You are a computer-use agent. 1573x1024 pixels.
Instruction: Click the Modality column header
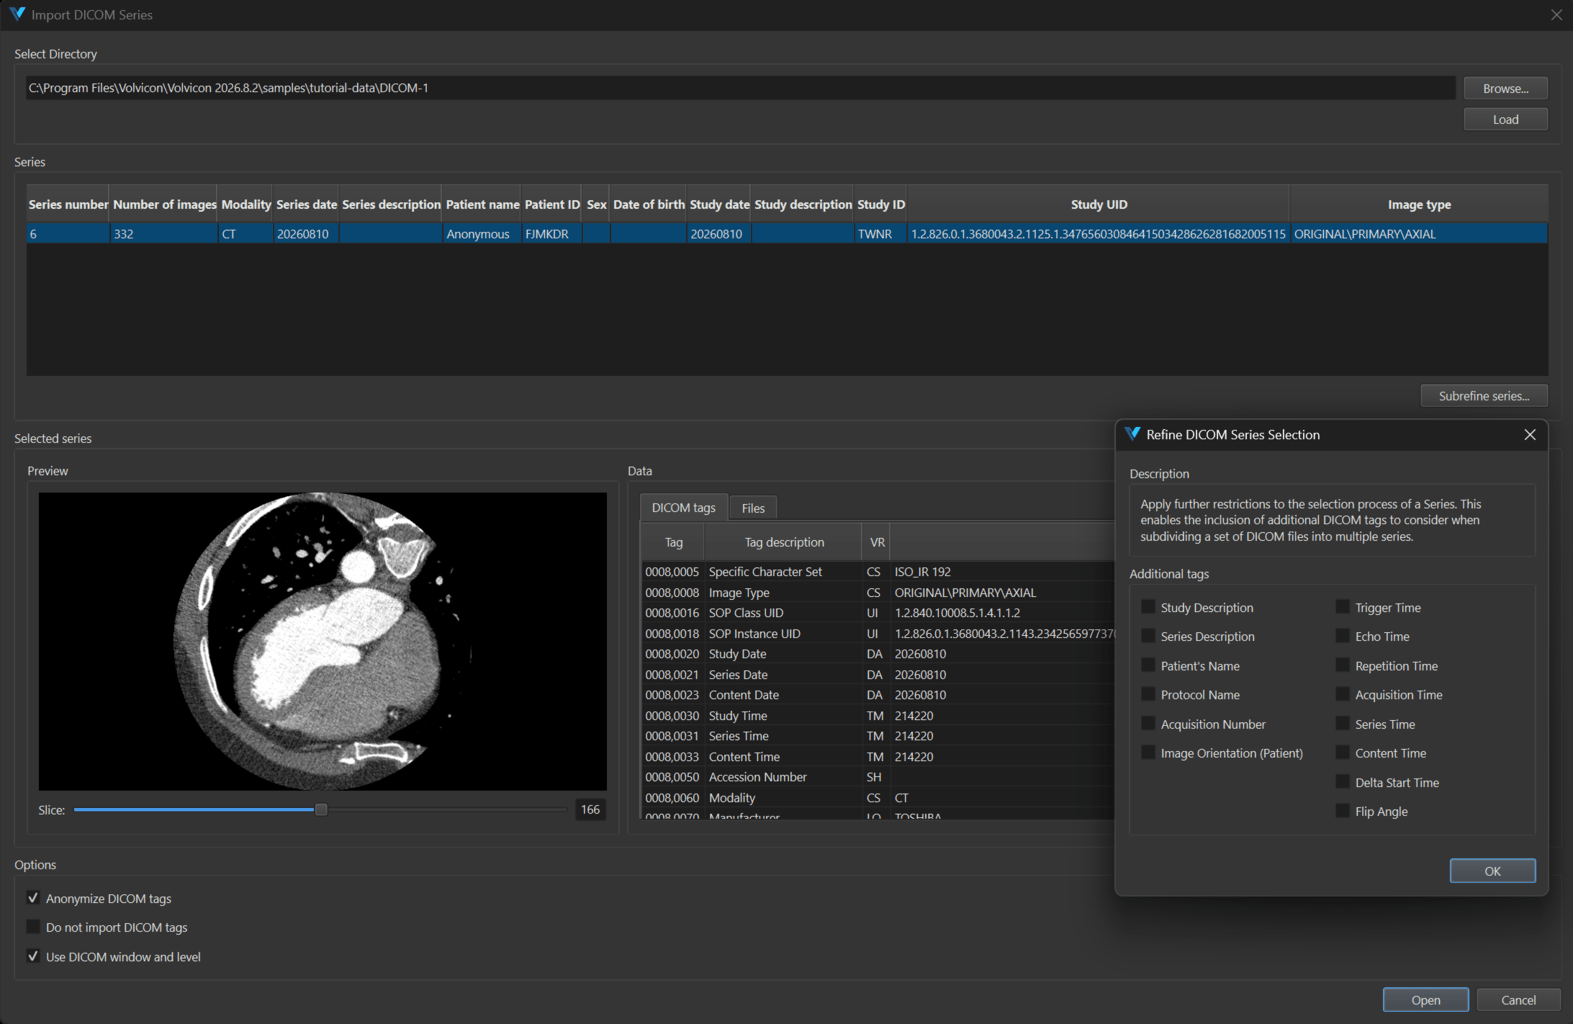click(246, 204)
